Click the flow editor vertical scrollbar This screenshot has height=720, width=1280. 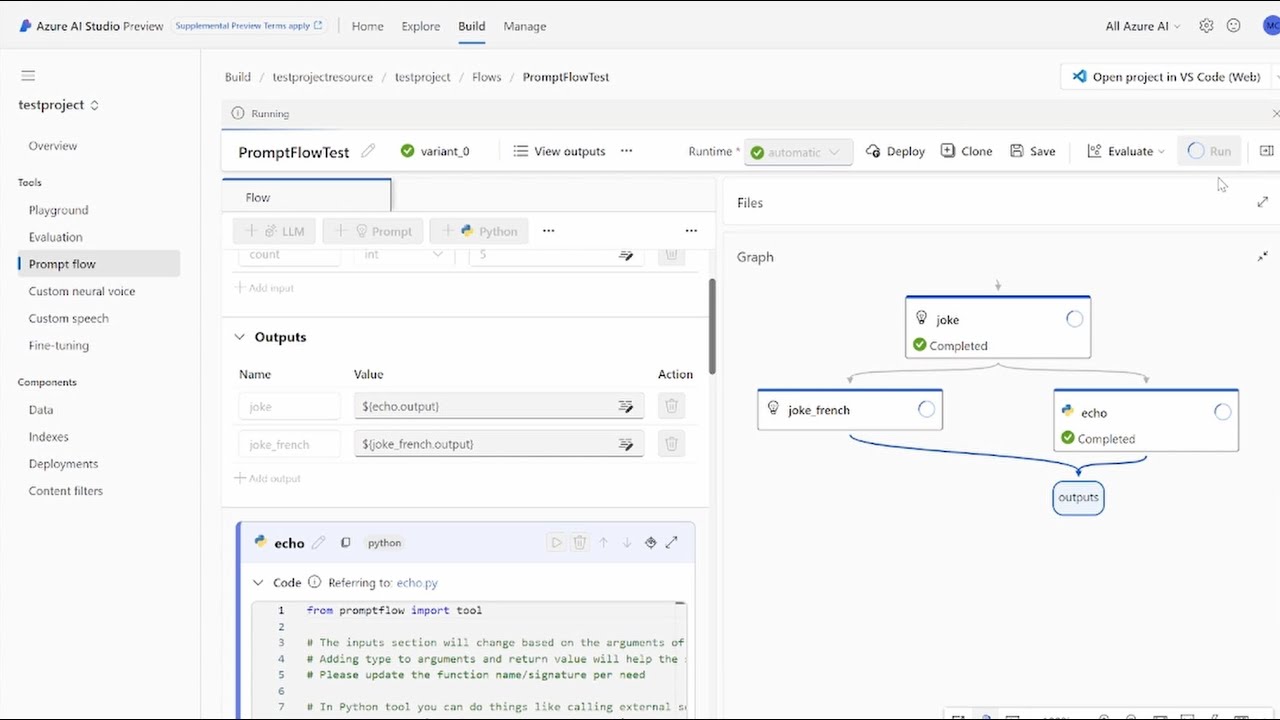[712, 325]
